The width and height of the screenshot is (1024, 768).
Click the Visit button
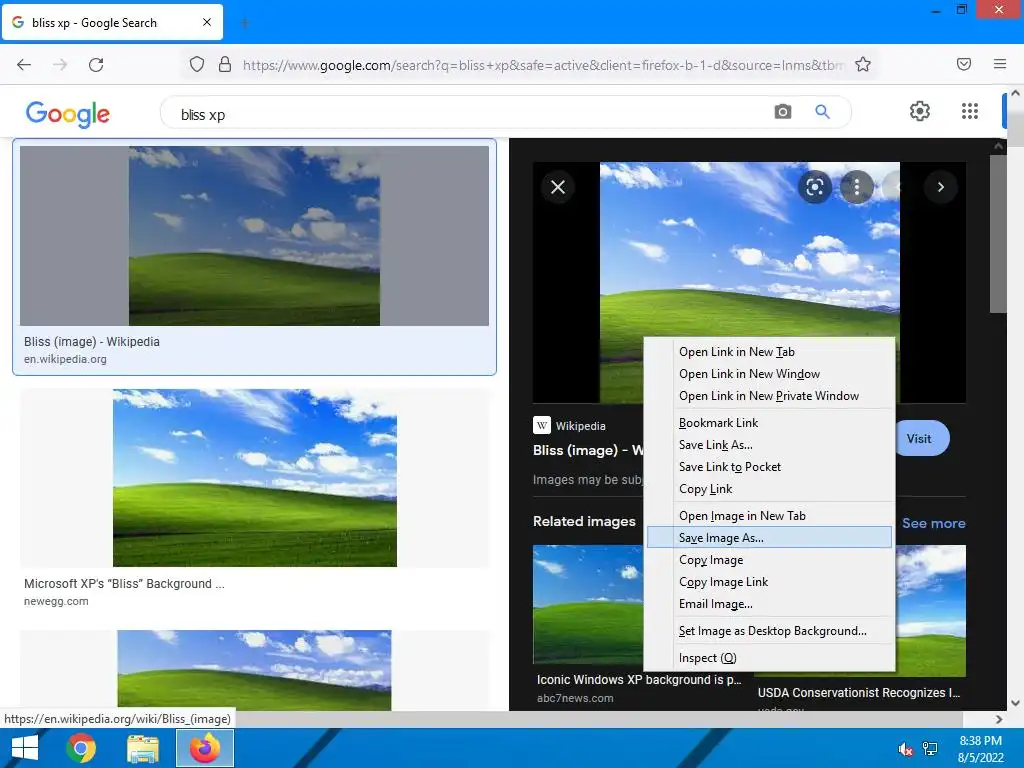point(922,438)
